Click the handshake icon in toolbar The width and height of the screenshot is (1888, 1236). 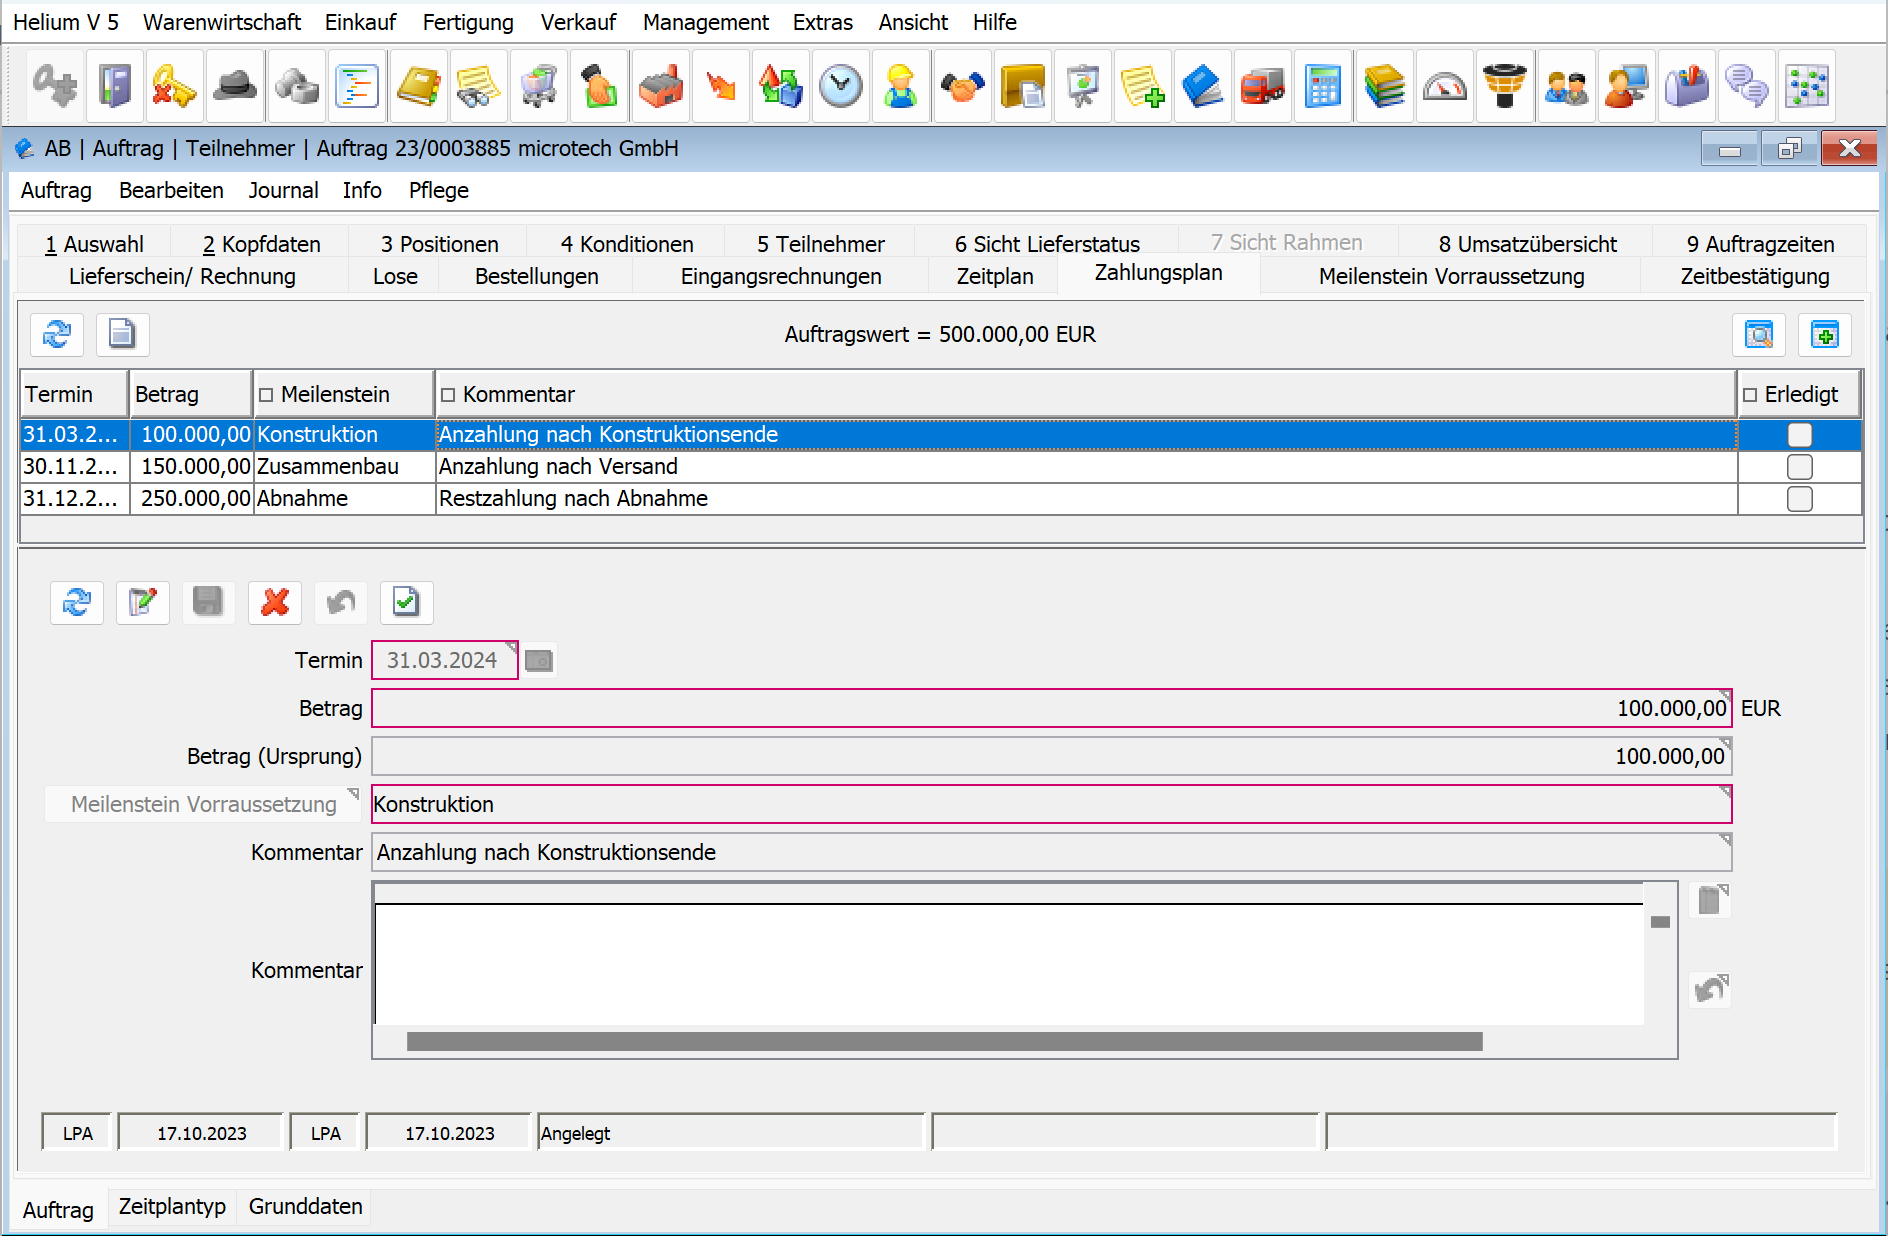click(962, 87)
